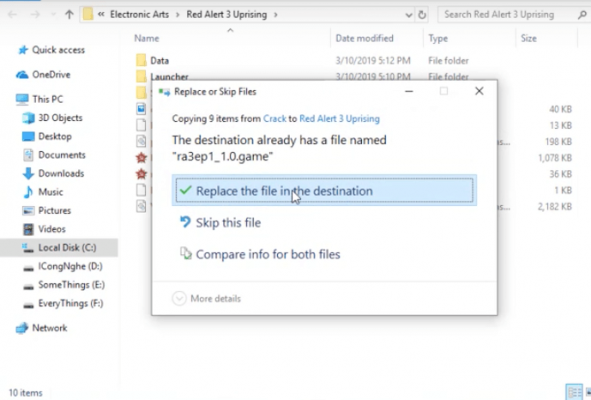Refresh the current folder view
This screenshot has height=400, width=591.
click(x=422, y=15)
